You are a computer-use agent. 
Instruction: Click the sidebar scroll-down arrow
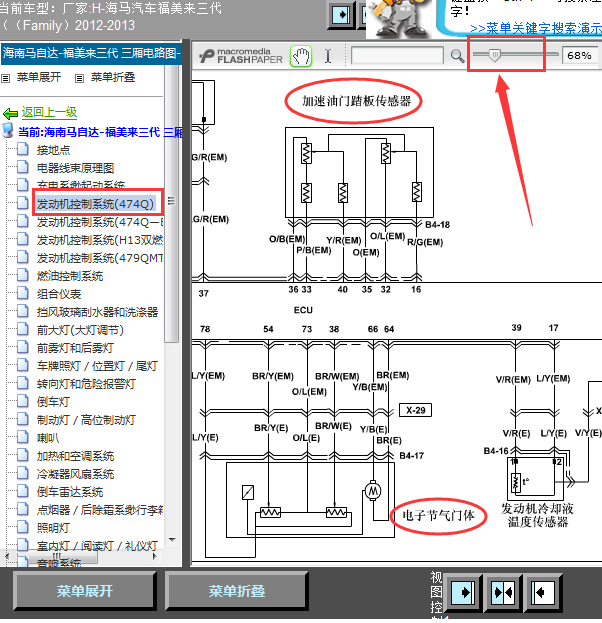point(172,540)
